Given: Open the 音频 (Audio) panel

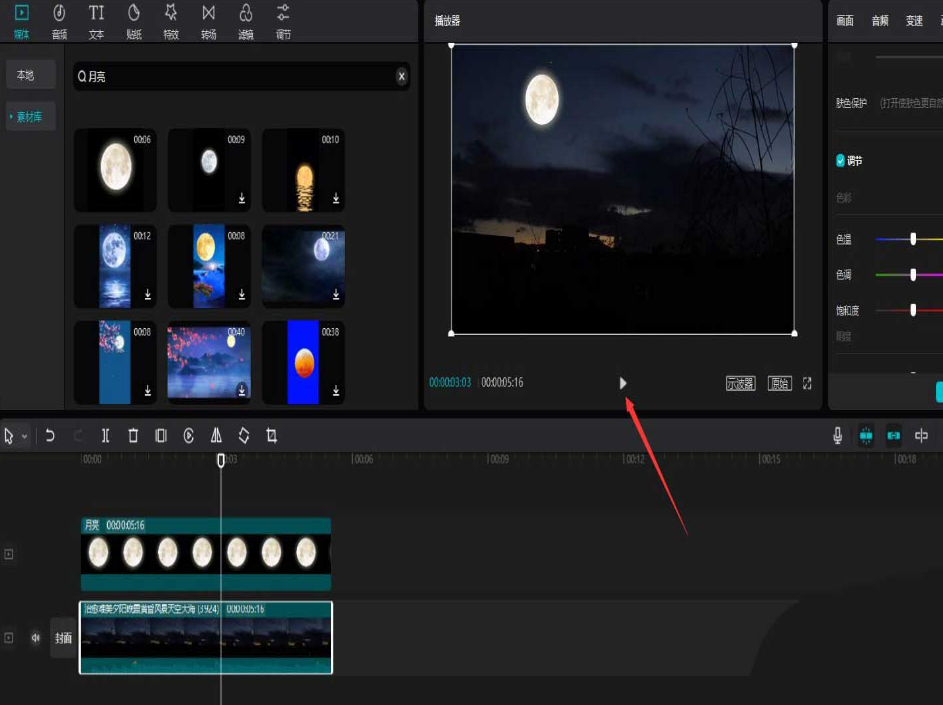Looking at the screenshot, I should (59, 20).
